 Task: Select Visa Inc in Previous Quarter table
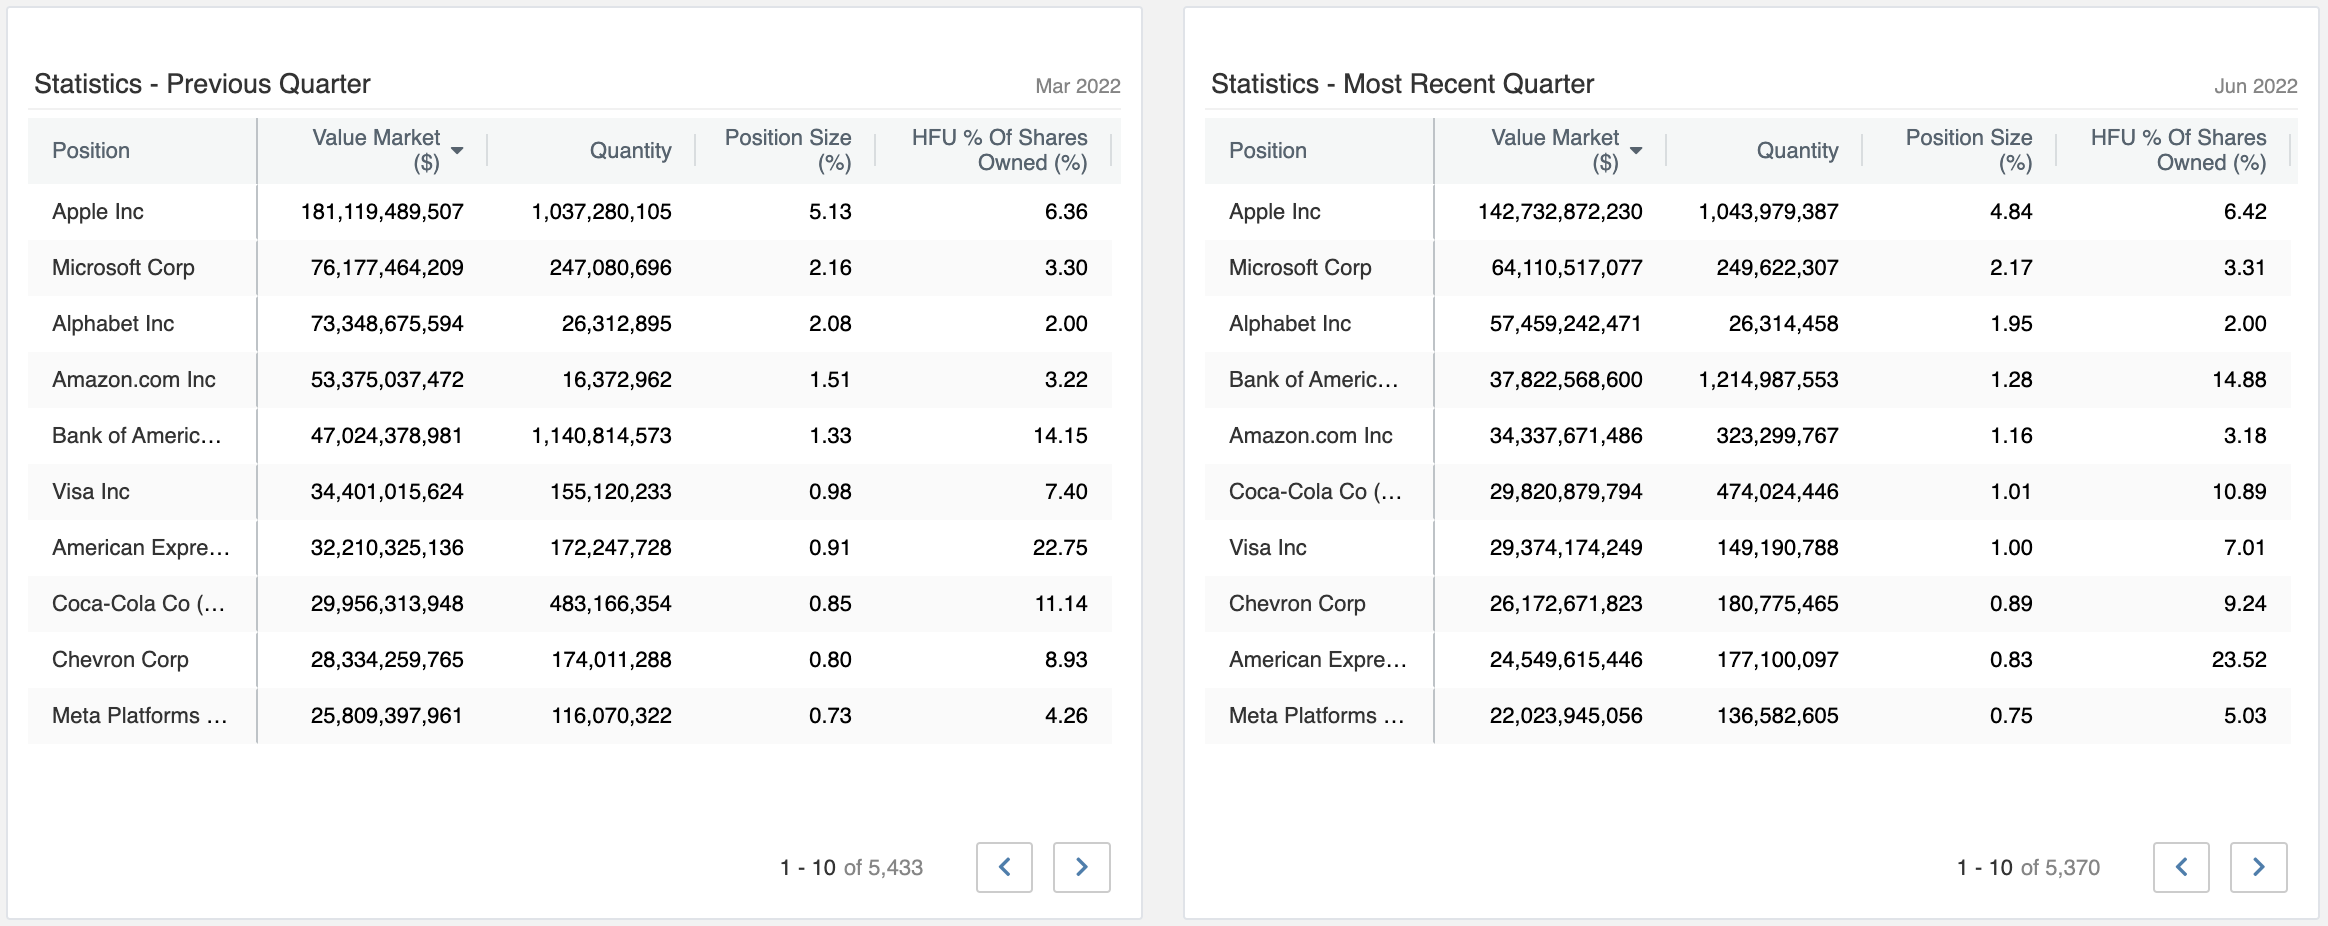tap(91, 492)
